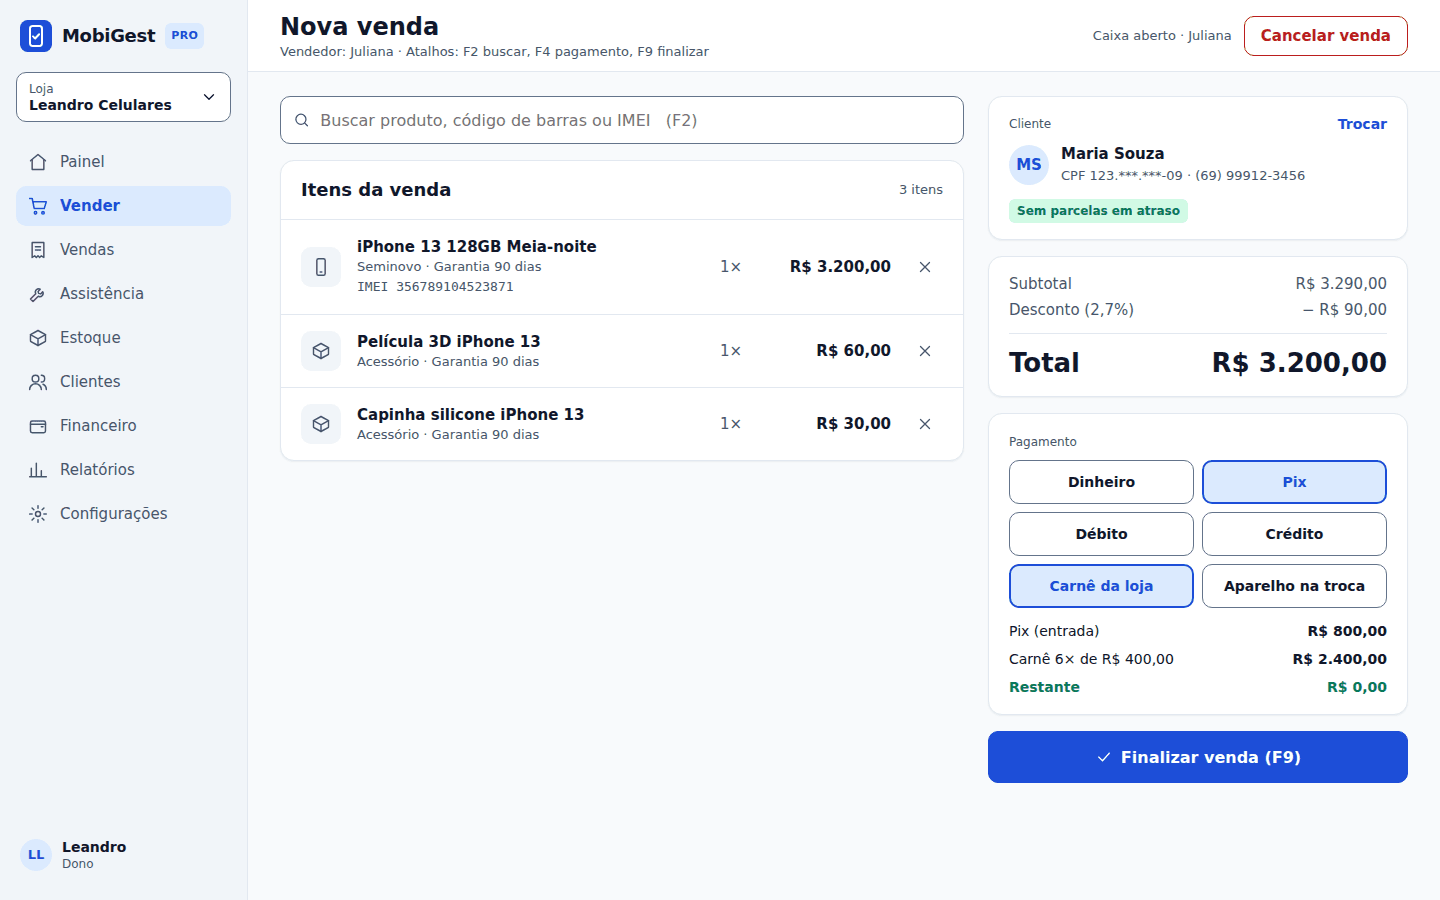
Task: Click the MS customer avatar
Action: [1029, 165]
